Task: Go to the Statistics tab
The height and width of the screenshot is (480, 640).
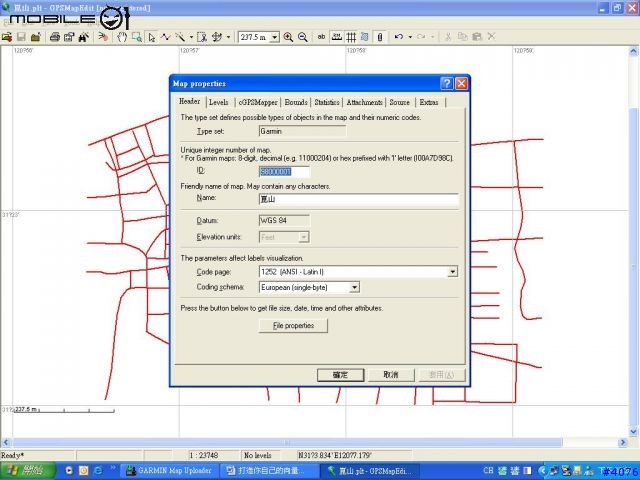Action: coord(327,102)
